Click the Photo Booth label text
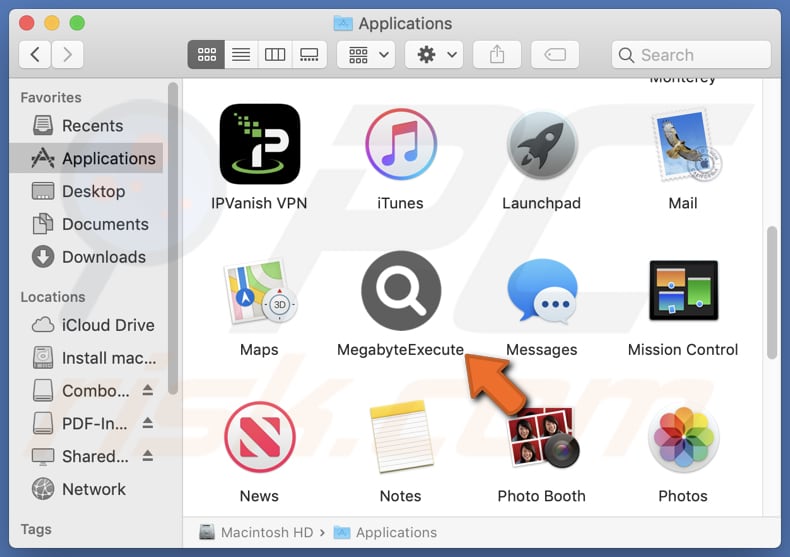This screenshot has height=557, width=790. click(x=542, y=496)
